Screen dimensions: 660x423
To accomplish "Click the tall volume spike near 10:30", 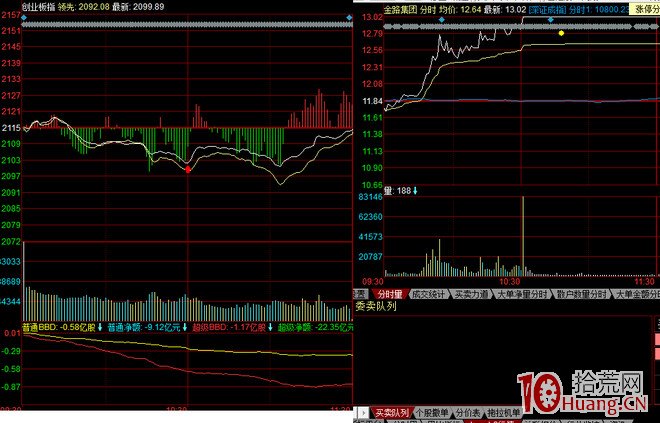I will 523,236.
